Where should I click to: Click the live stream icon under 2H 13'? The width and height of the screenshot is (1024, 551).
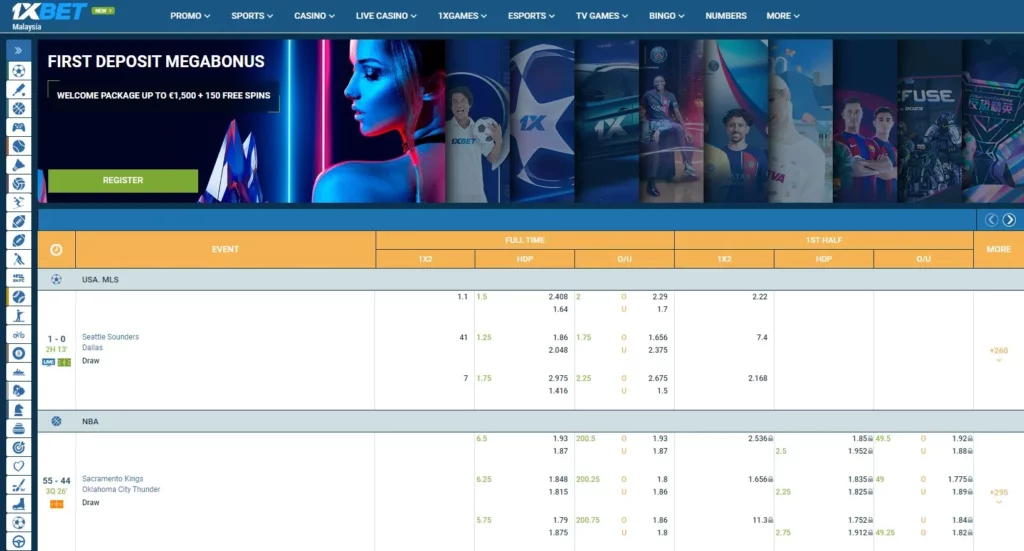pos(48,362)
